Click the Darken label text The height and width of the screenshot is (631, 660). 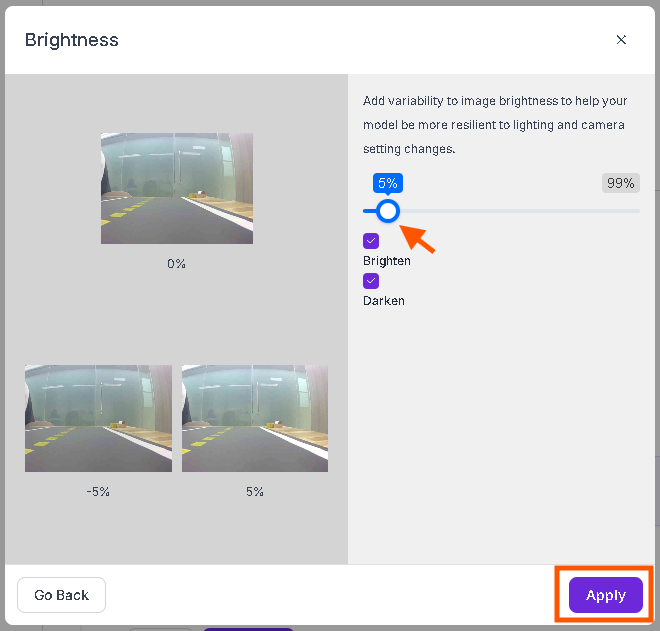(383, 301)
